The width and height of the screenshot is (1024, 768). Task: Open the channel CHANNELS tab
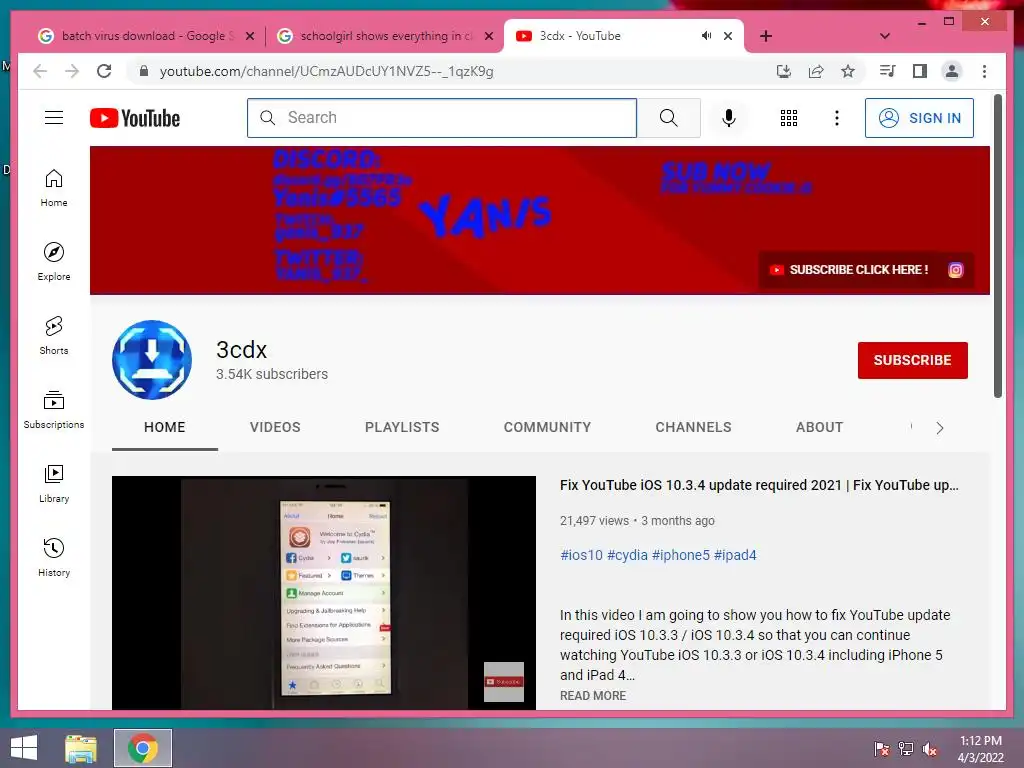pos(694,427)
